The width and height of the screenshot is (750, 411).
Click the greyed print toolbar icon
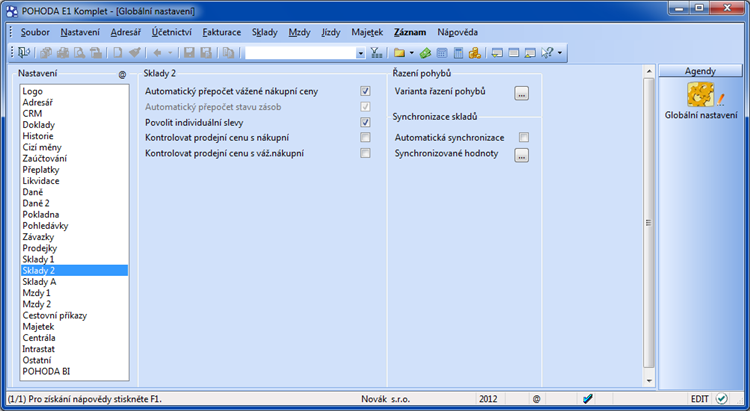click(x=63, y=53)
